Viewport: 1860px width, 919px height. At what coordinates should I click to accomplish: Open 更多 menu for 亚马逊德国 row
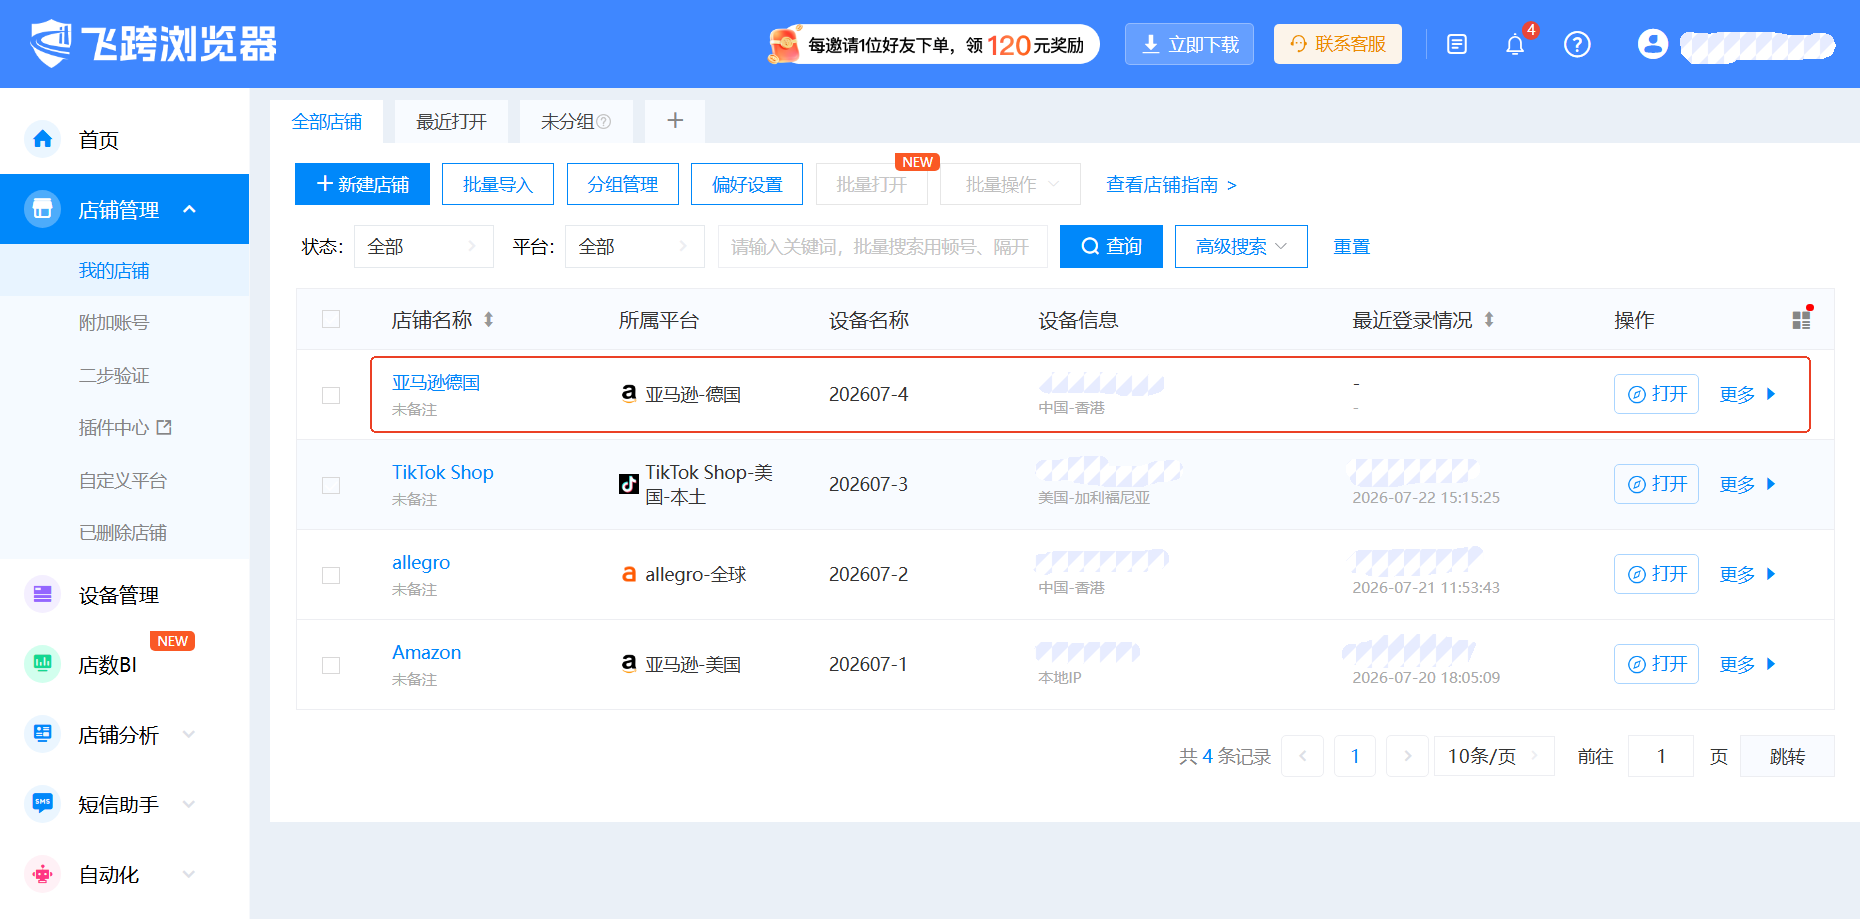click(x=1747, y=394)
